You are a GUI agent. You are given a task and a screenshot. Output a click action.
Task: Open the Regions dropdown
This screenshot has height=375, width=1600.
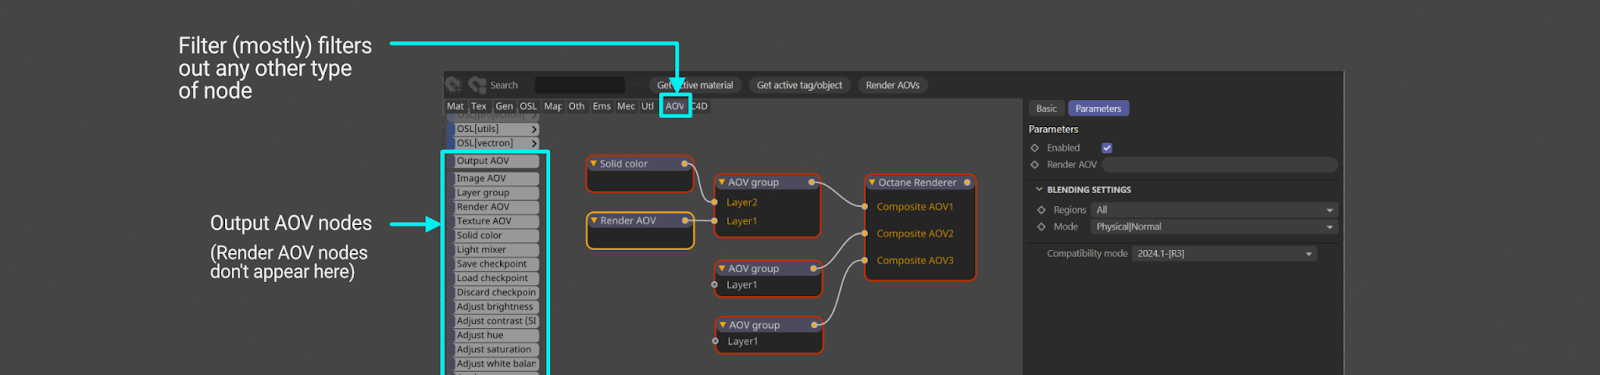click(x=1214, y=210)
